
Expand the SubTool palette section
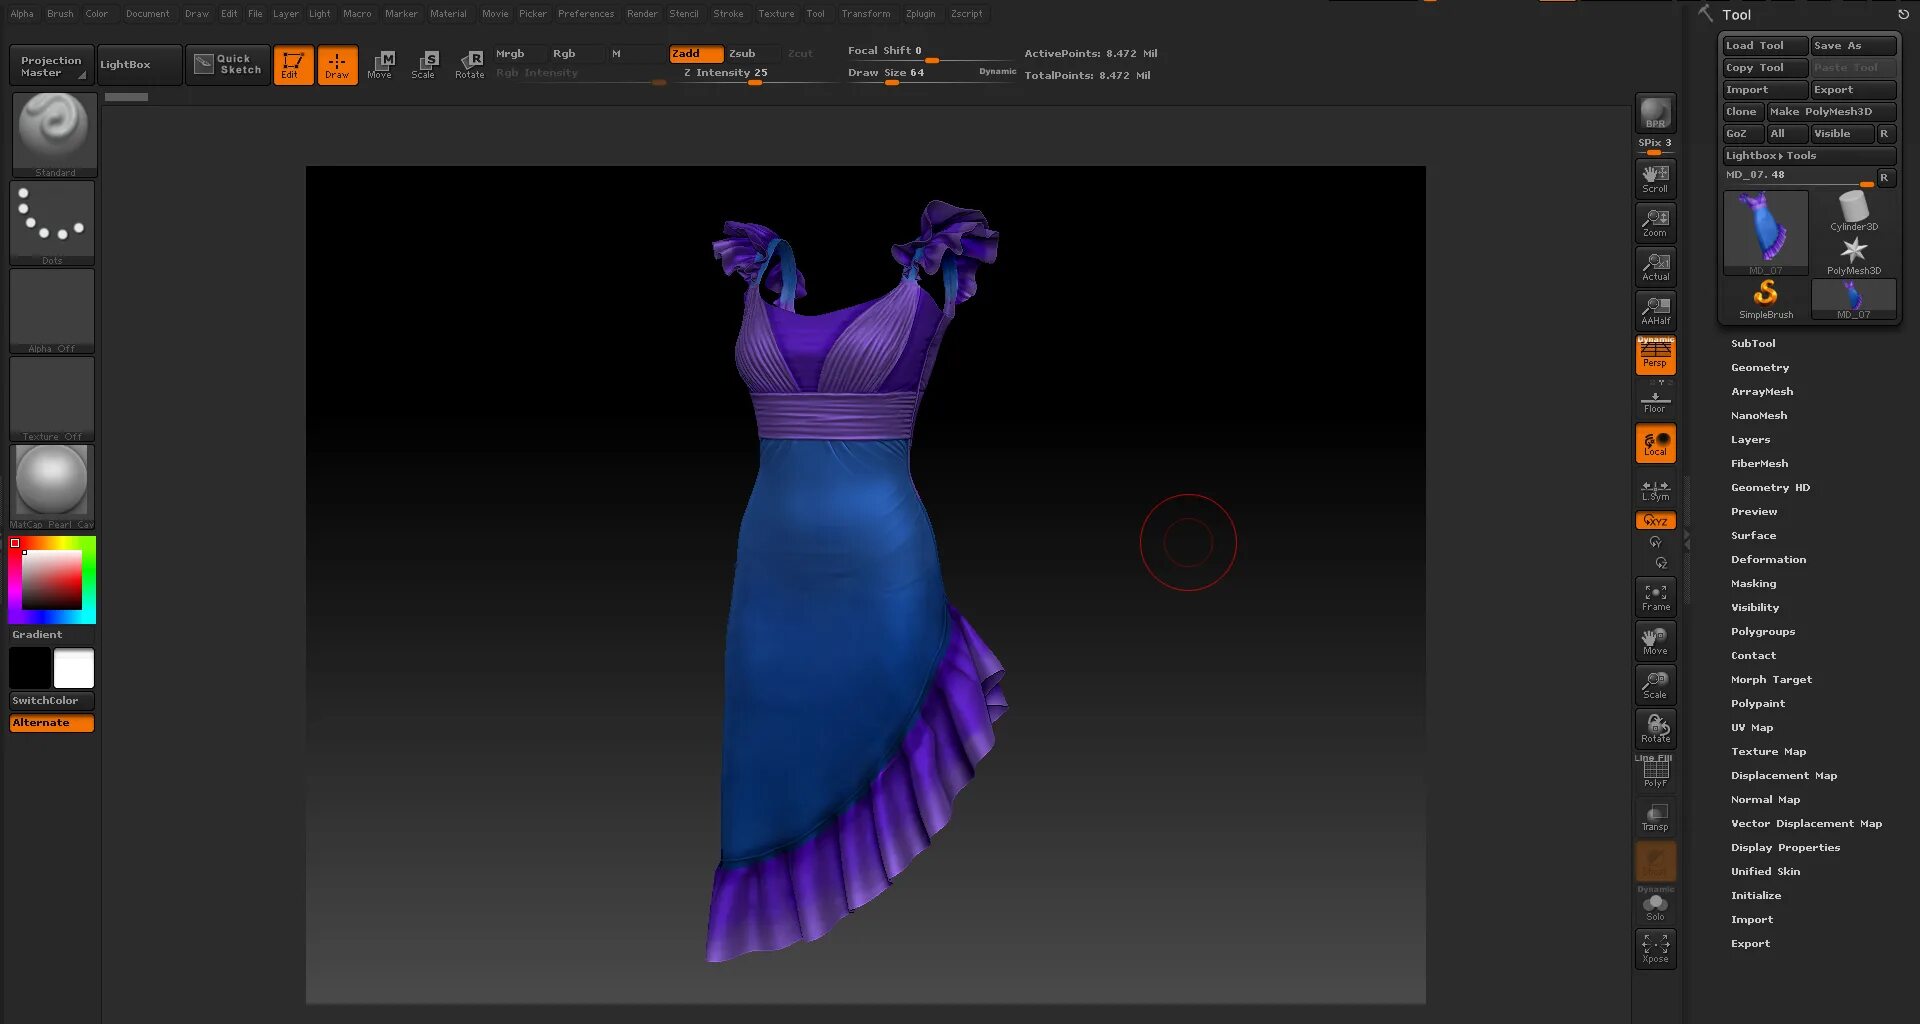pyautogui.click(x=1753, y=344)
